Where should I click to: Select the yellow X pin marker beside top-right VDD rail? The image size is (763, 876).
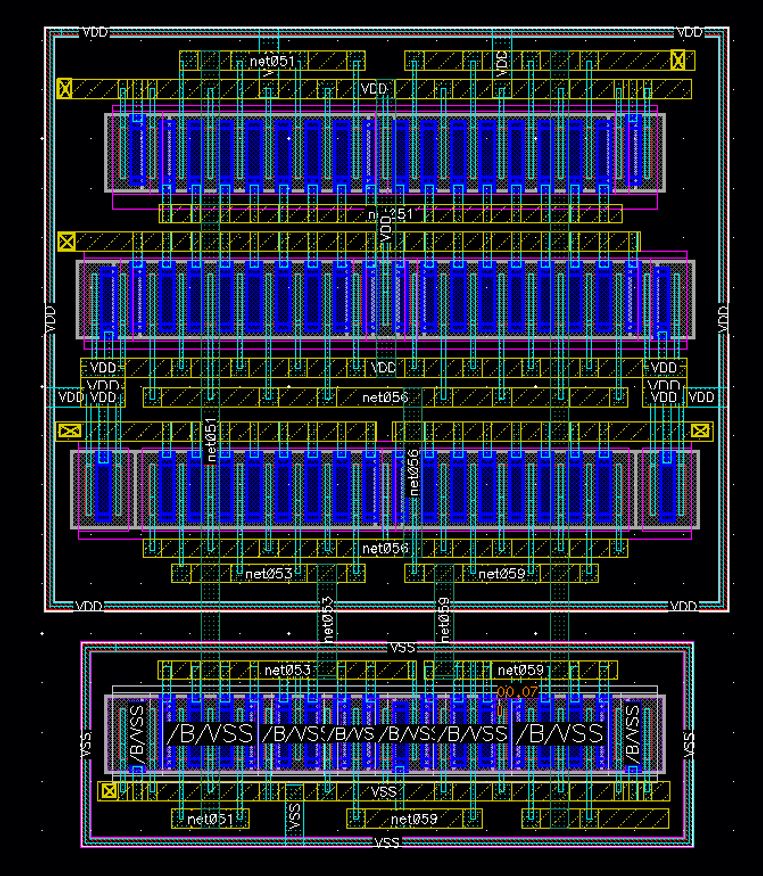(678, 60)
